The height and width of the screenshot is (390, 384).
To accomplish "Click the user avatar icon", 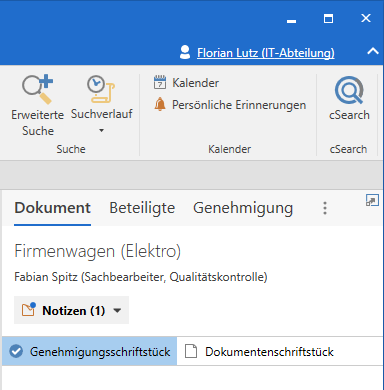I will (185, 52).
